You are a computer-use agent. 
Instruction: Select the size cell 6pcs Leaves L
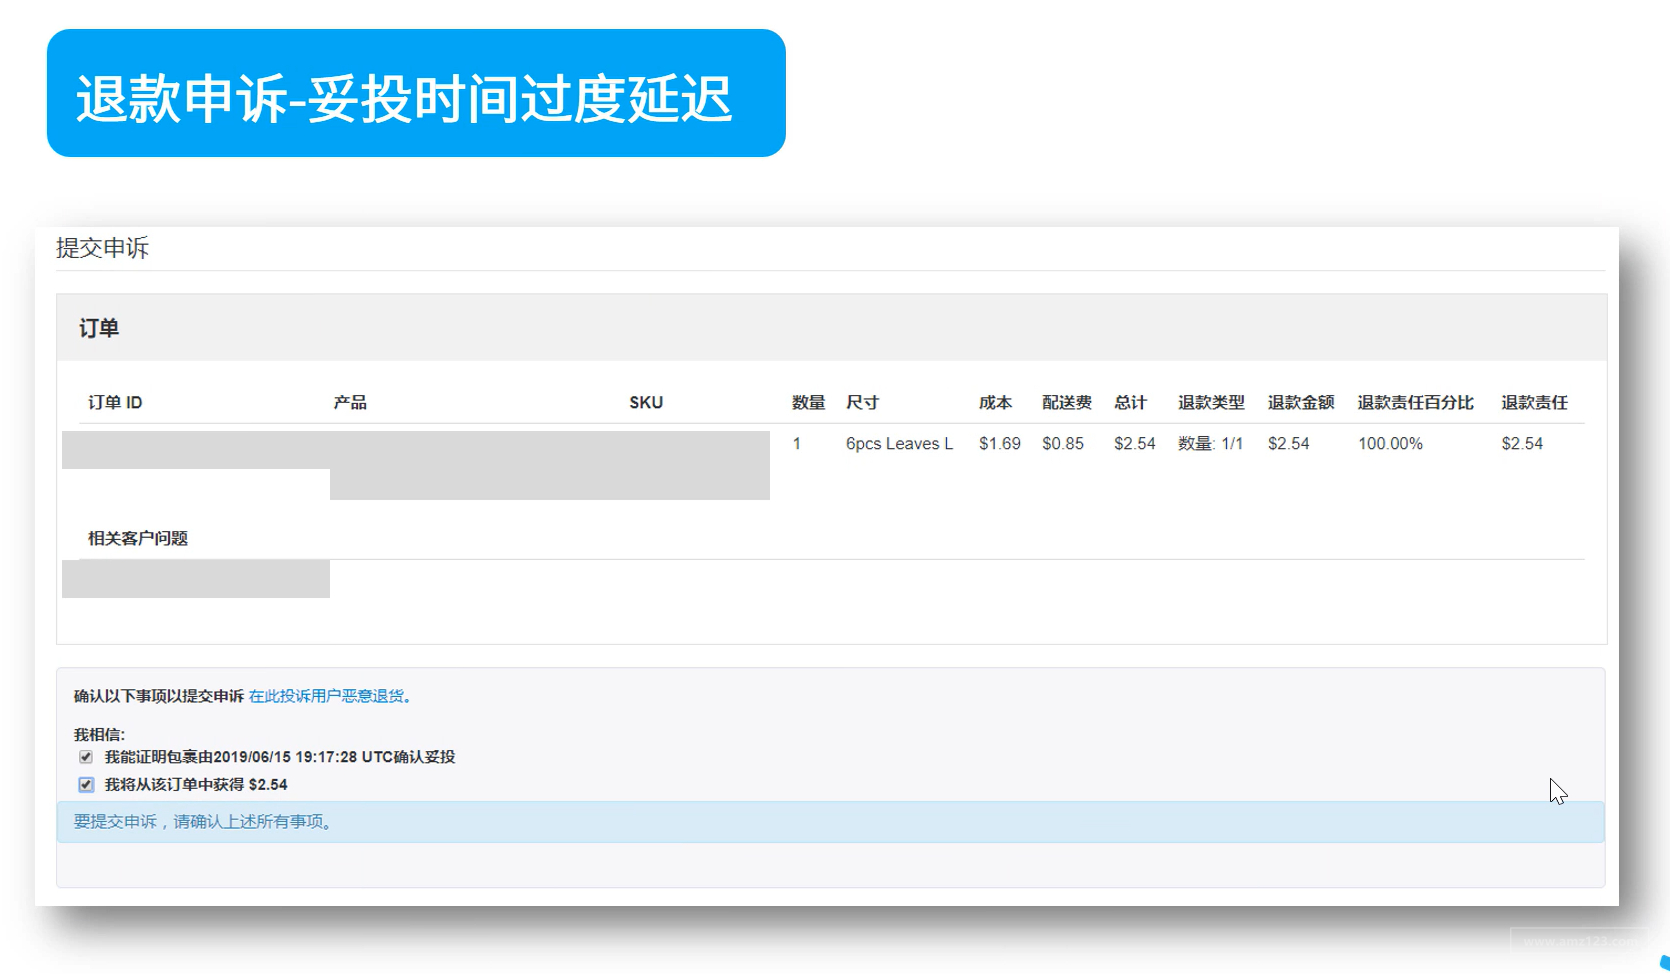(899, 443)
